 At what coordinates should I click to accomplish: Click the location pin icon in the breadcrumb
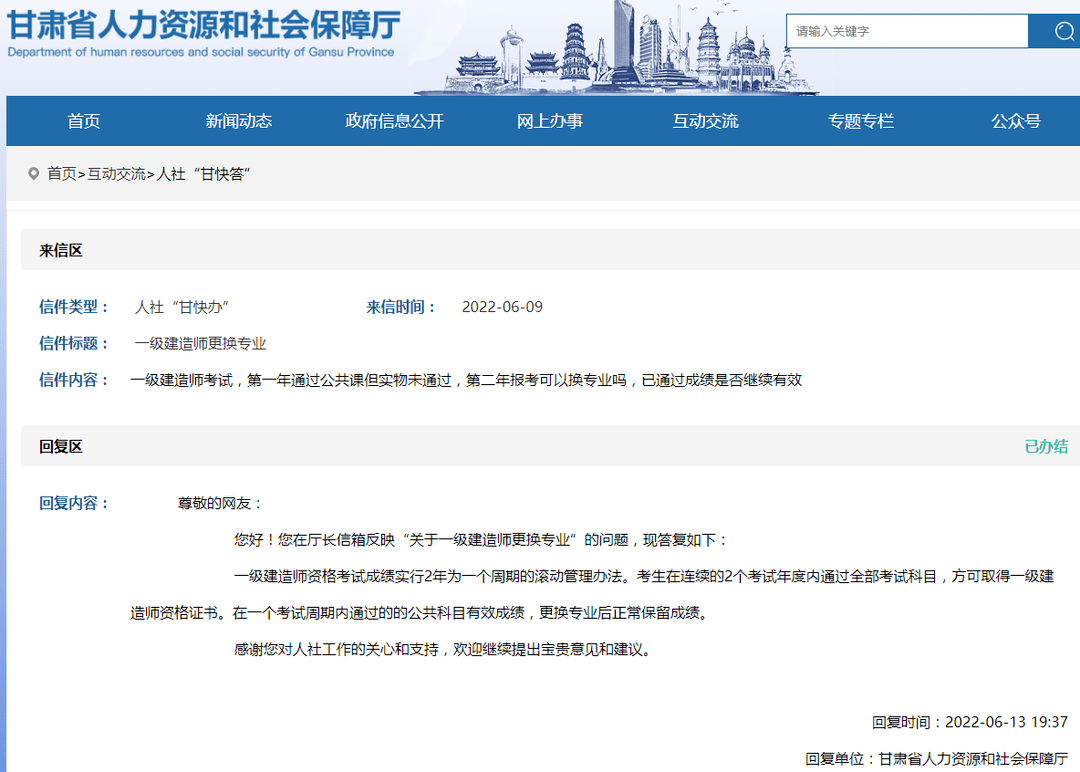tap(35, 172)
